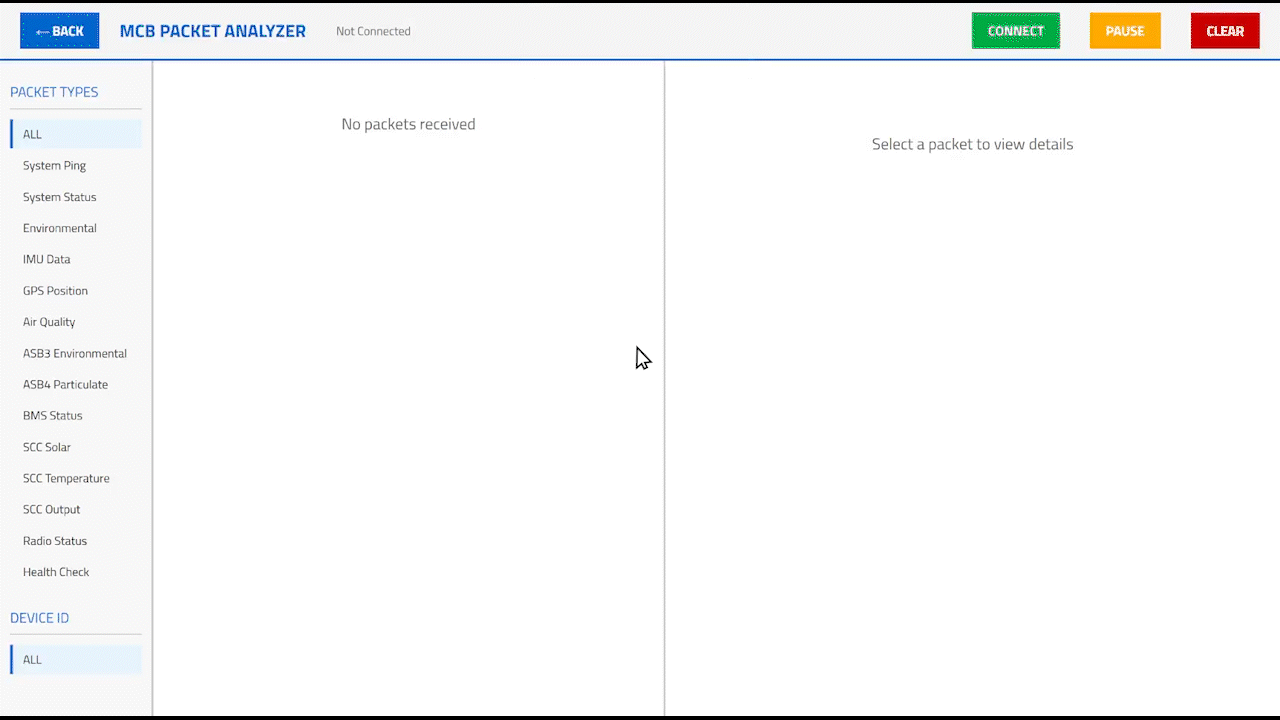Select ASB3 Environmental packet type
Screen dimensions: 1280x720
[x=75, y=353]
